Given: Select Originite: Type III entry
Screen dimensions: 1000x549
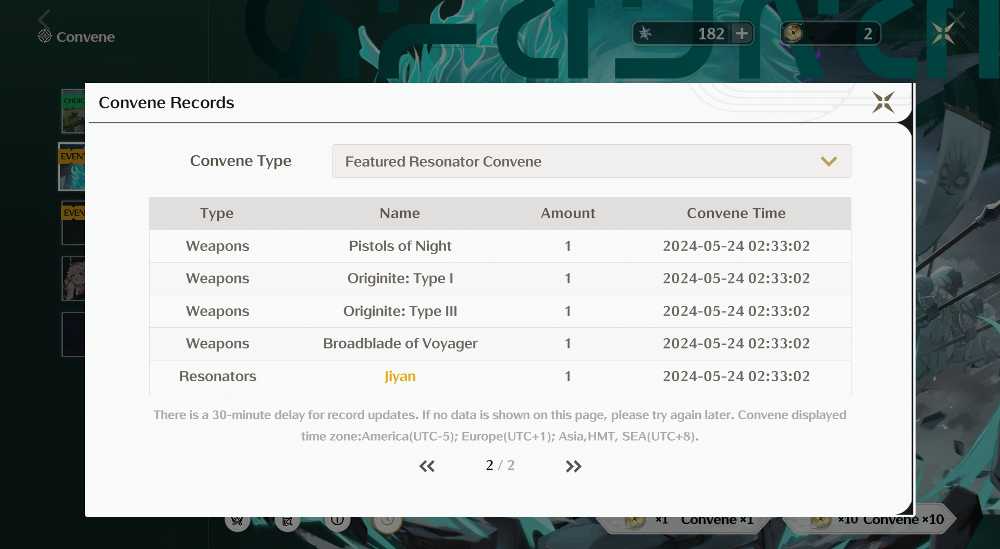Looking at the screenshot, I should point(400,311).
